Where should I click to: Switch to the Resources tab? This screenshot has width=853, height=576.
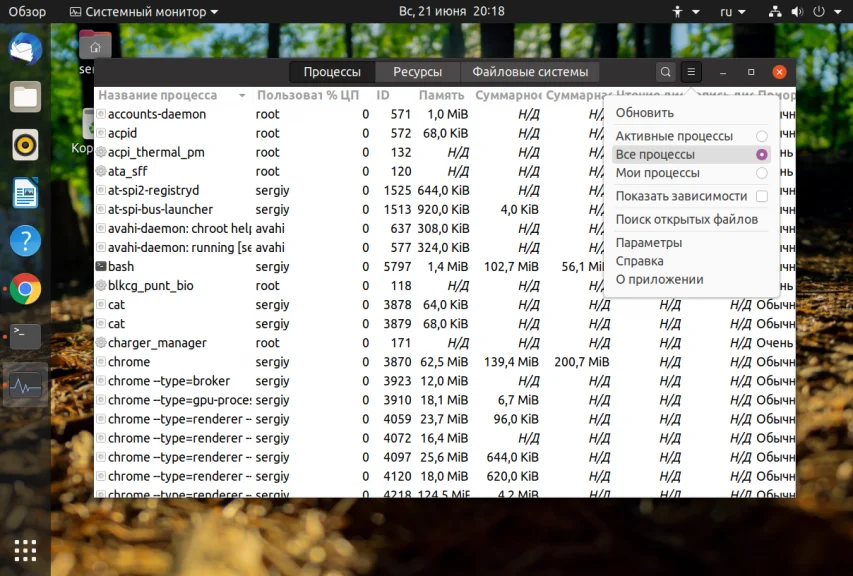pyautogui.click(x=417, y=72)
